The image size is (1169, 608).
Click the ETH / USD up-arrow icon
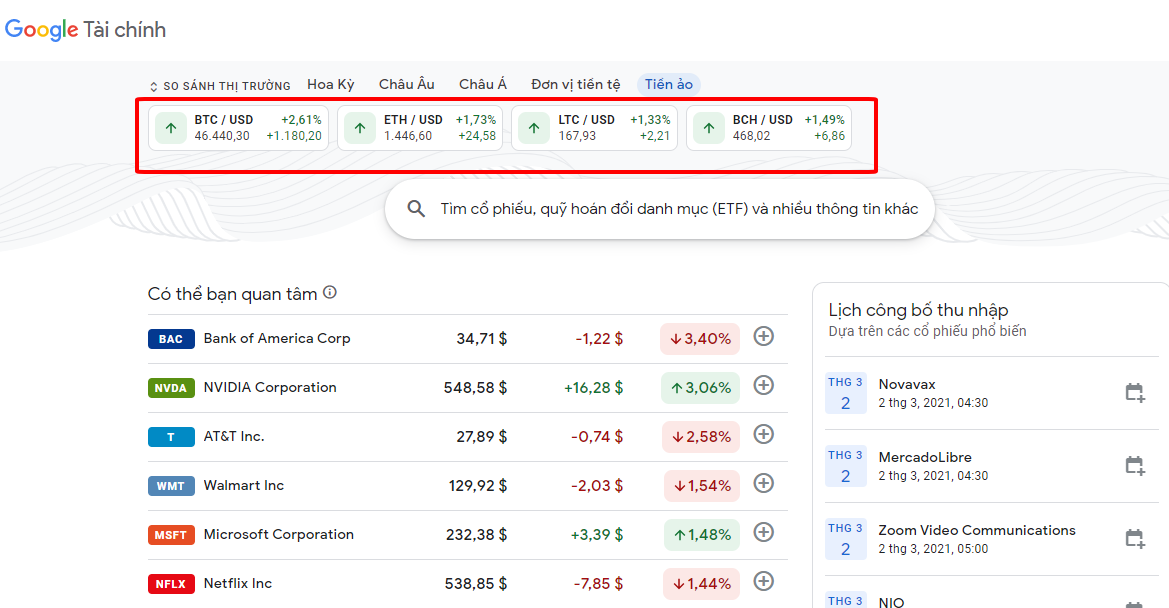360,128
